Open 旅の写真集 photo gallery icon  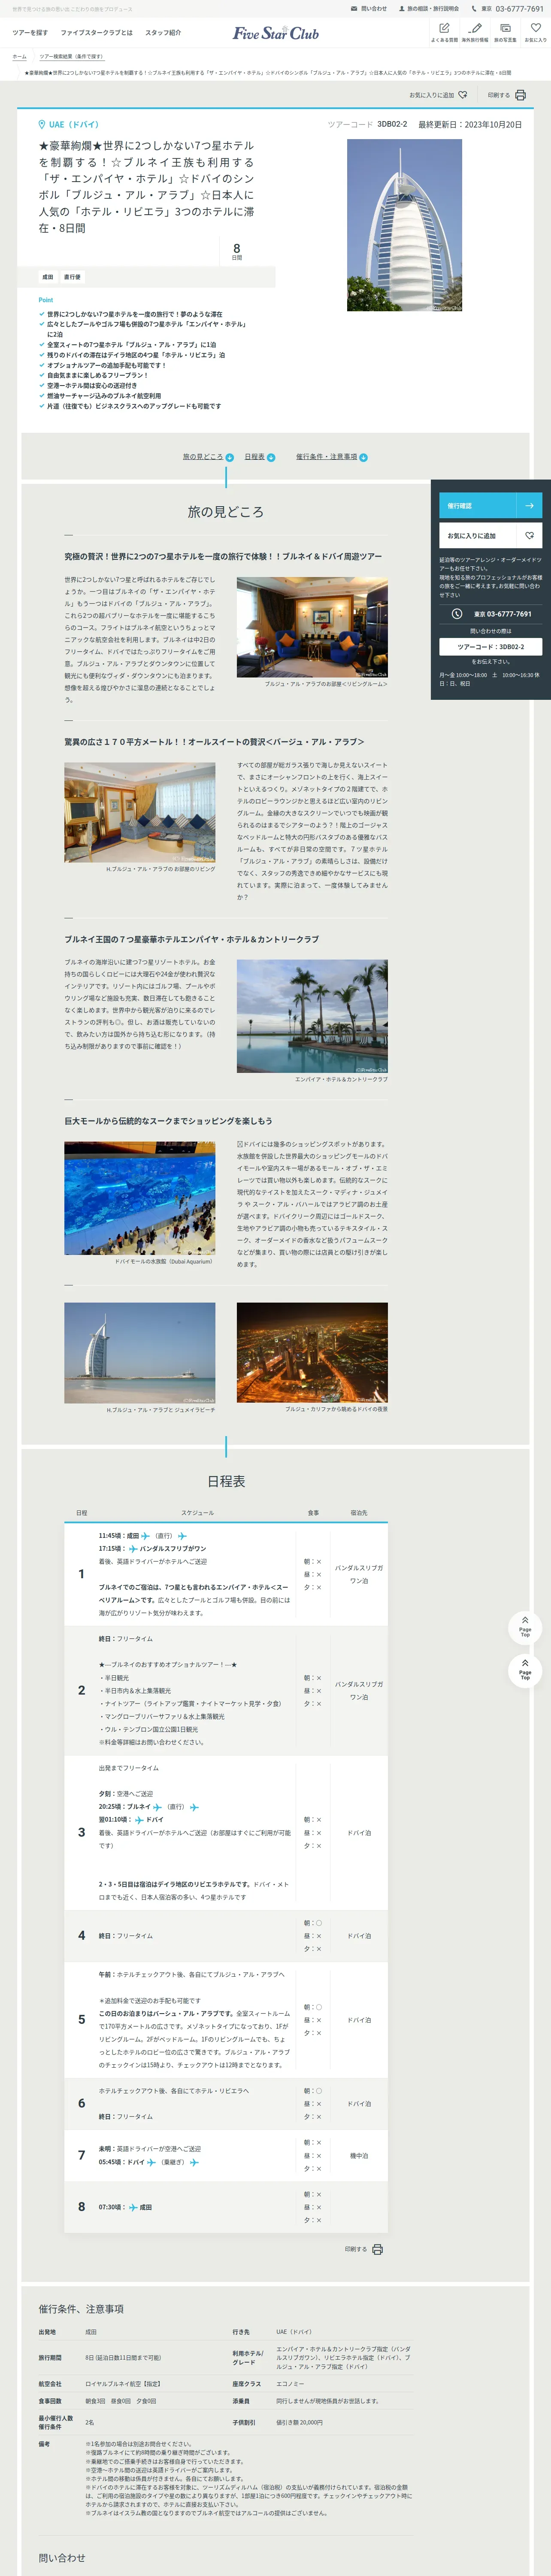tap(505, 32)
